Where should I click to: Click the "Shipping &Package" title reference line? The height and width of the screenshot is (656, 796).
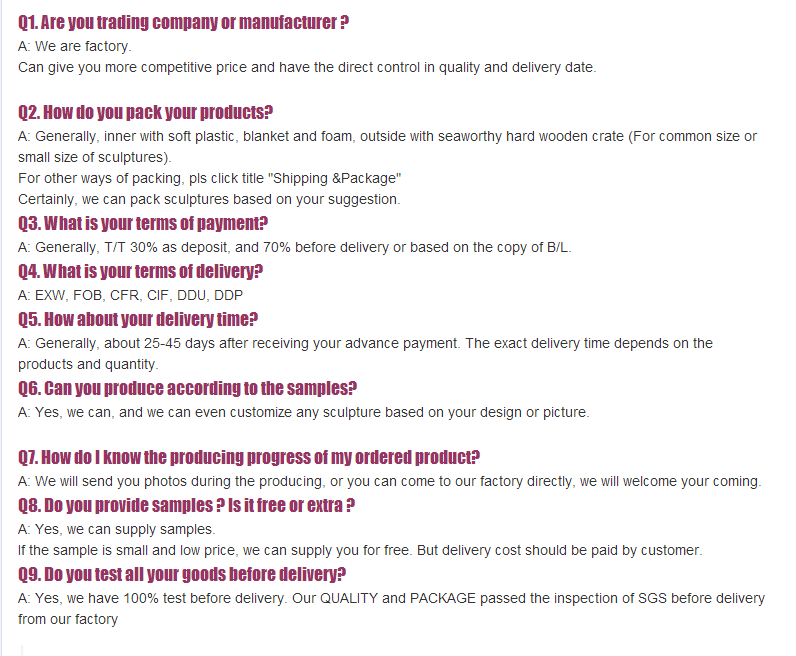[x=210, y=178]
